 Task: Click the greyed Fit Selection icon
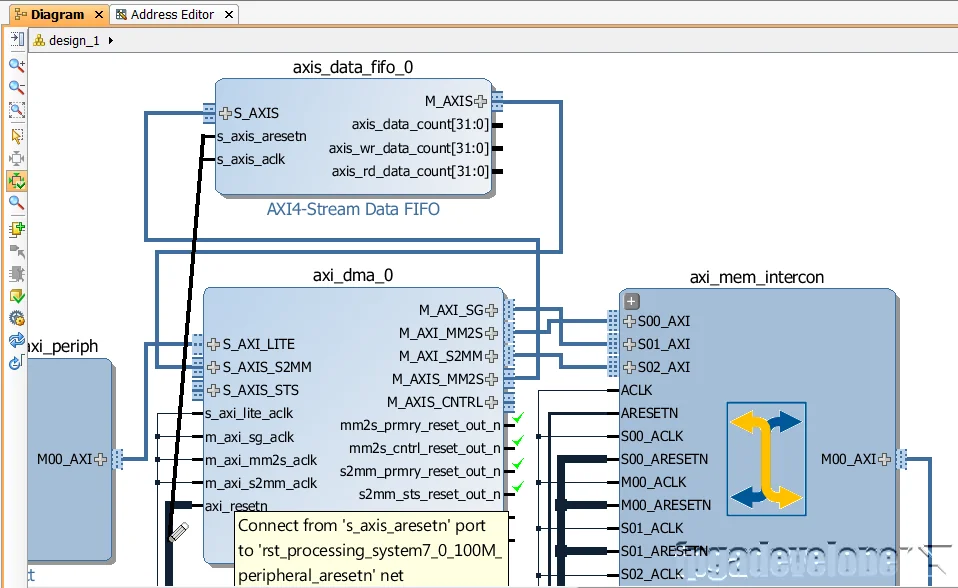pos(17,158)
